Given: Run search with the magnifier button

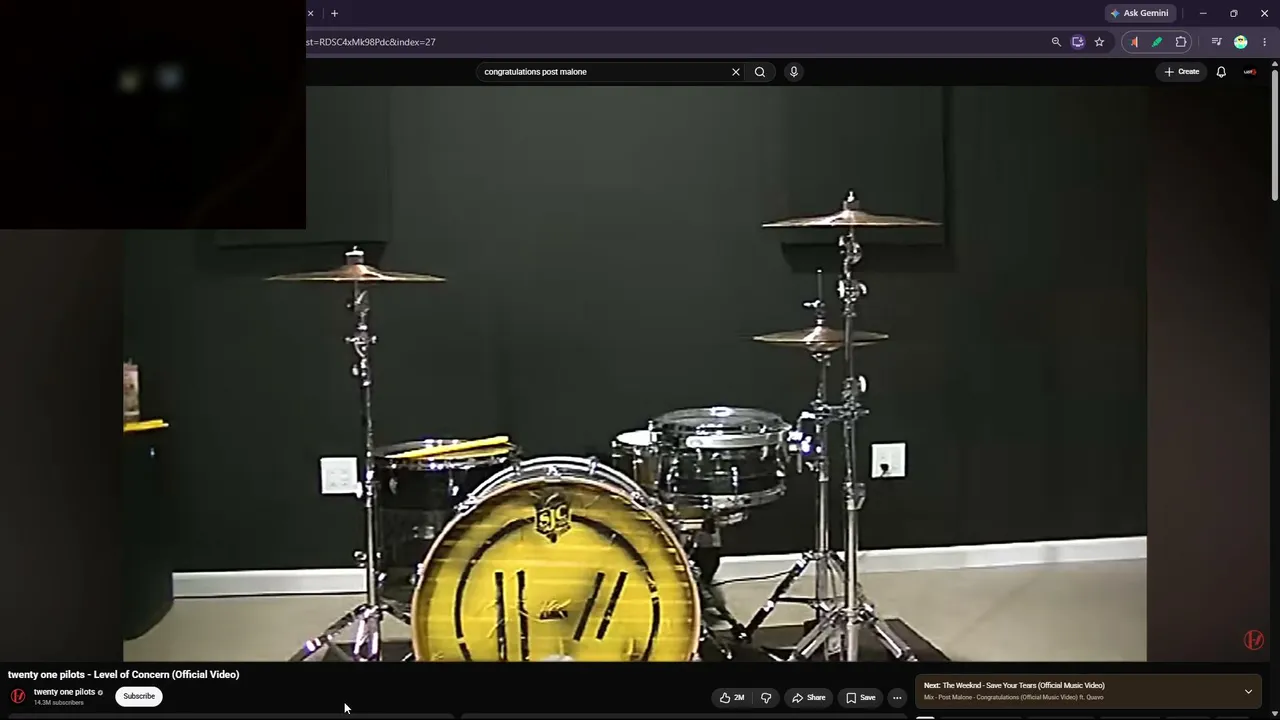Looking at the screenshot, I should coord(760,72).
